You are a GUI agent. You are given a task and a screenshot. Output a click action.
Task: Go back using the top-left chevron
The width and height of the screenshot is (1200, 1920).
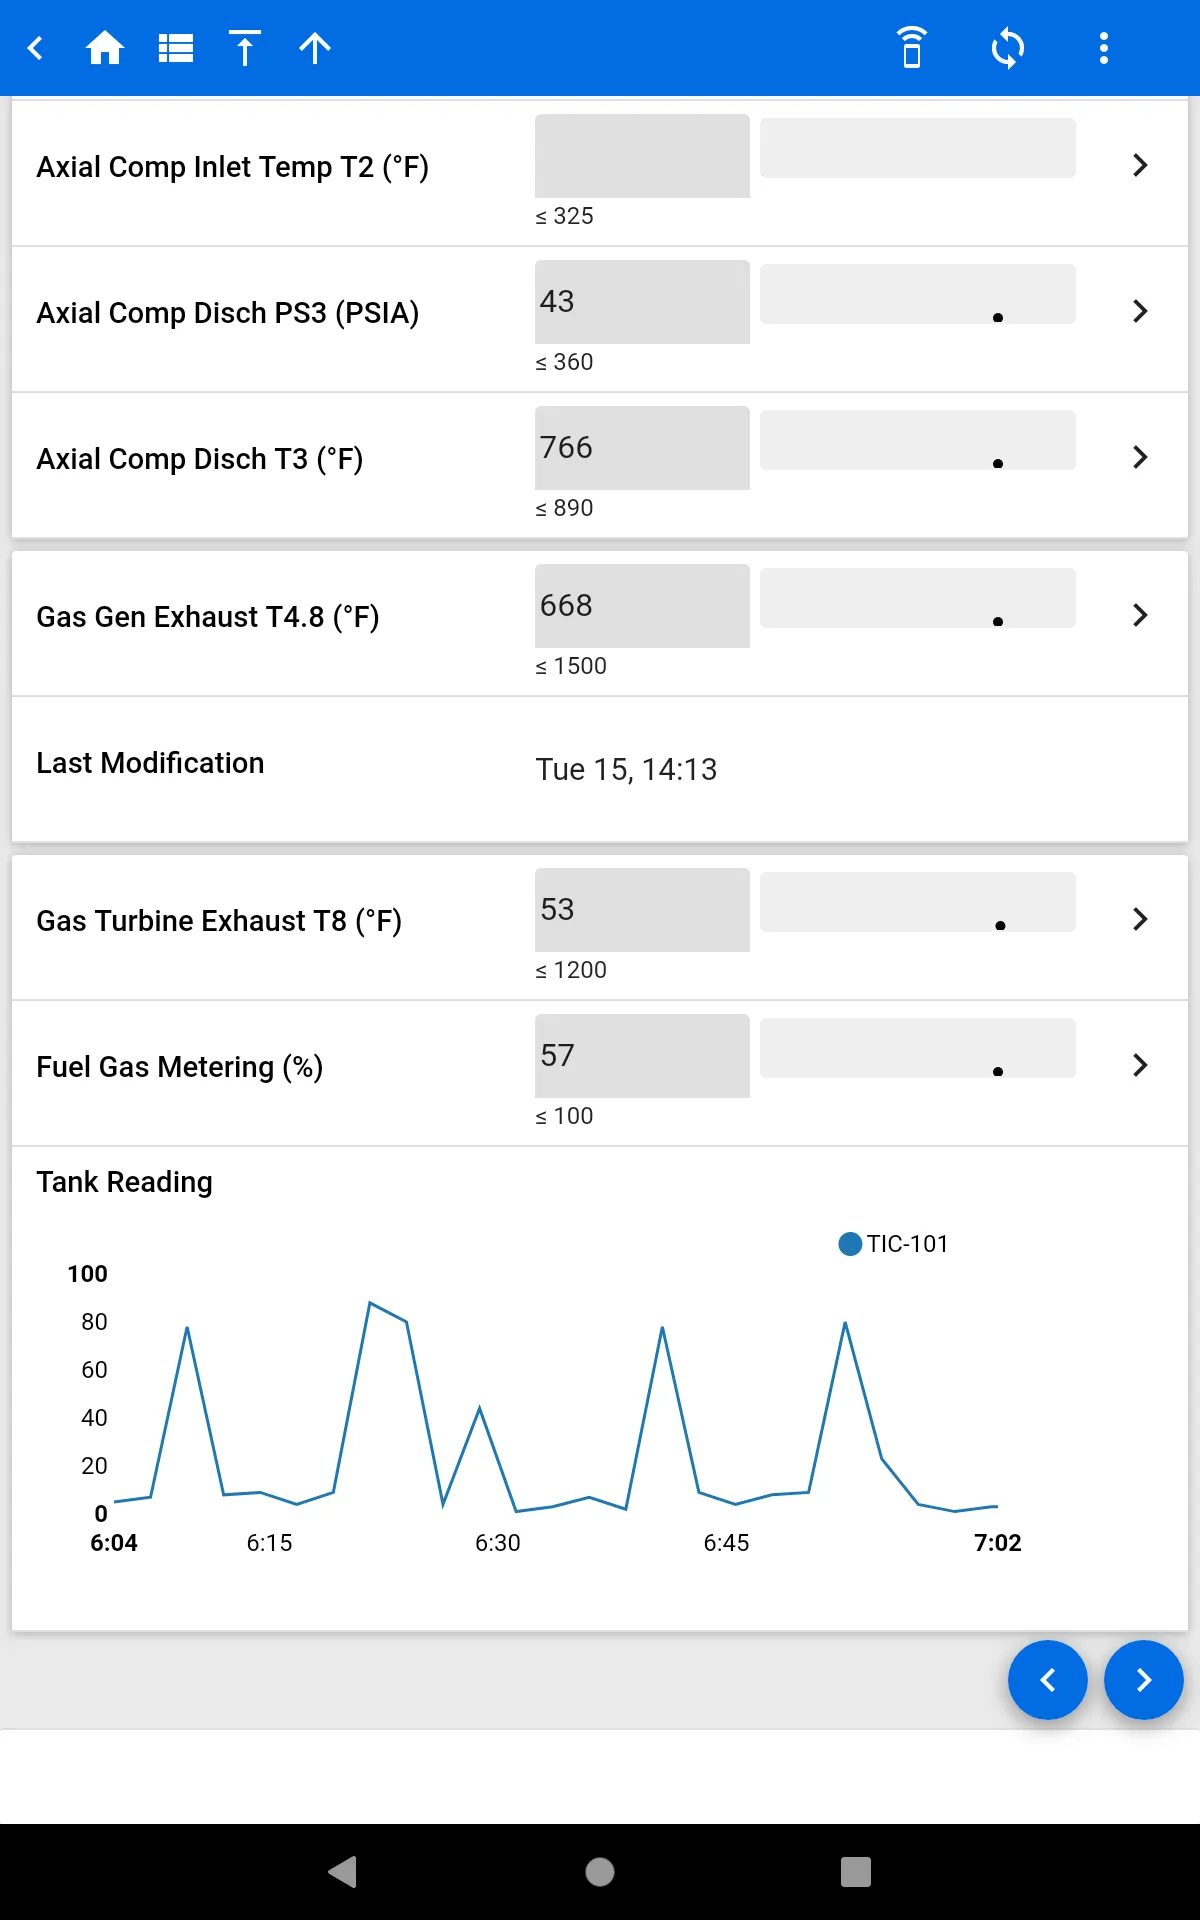pyautogui.click(x=35, y=48)
